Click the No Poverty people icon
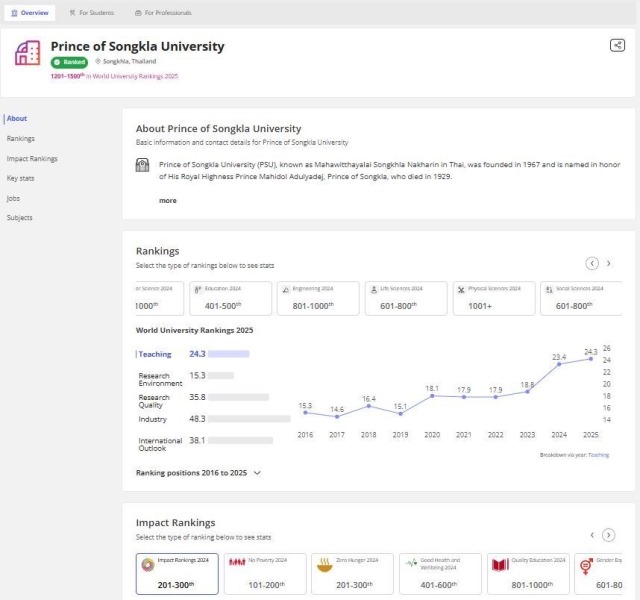The width and height of the screenshot is (640, 600). click(237, 562)
